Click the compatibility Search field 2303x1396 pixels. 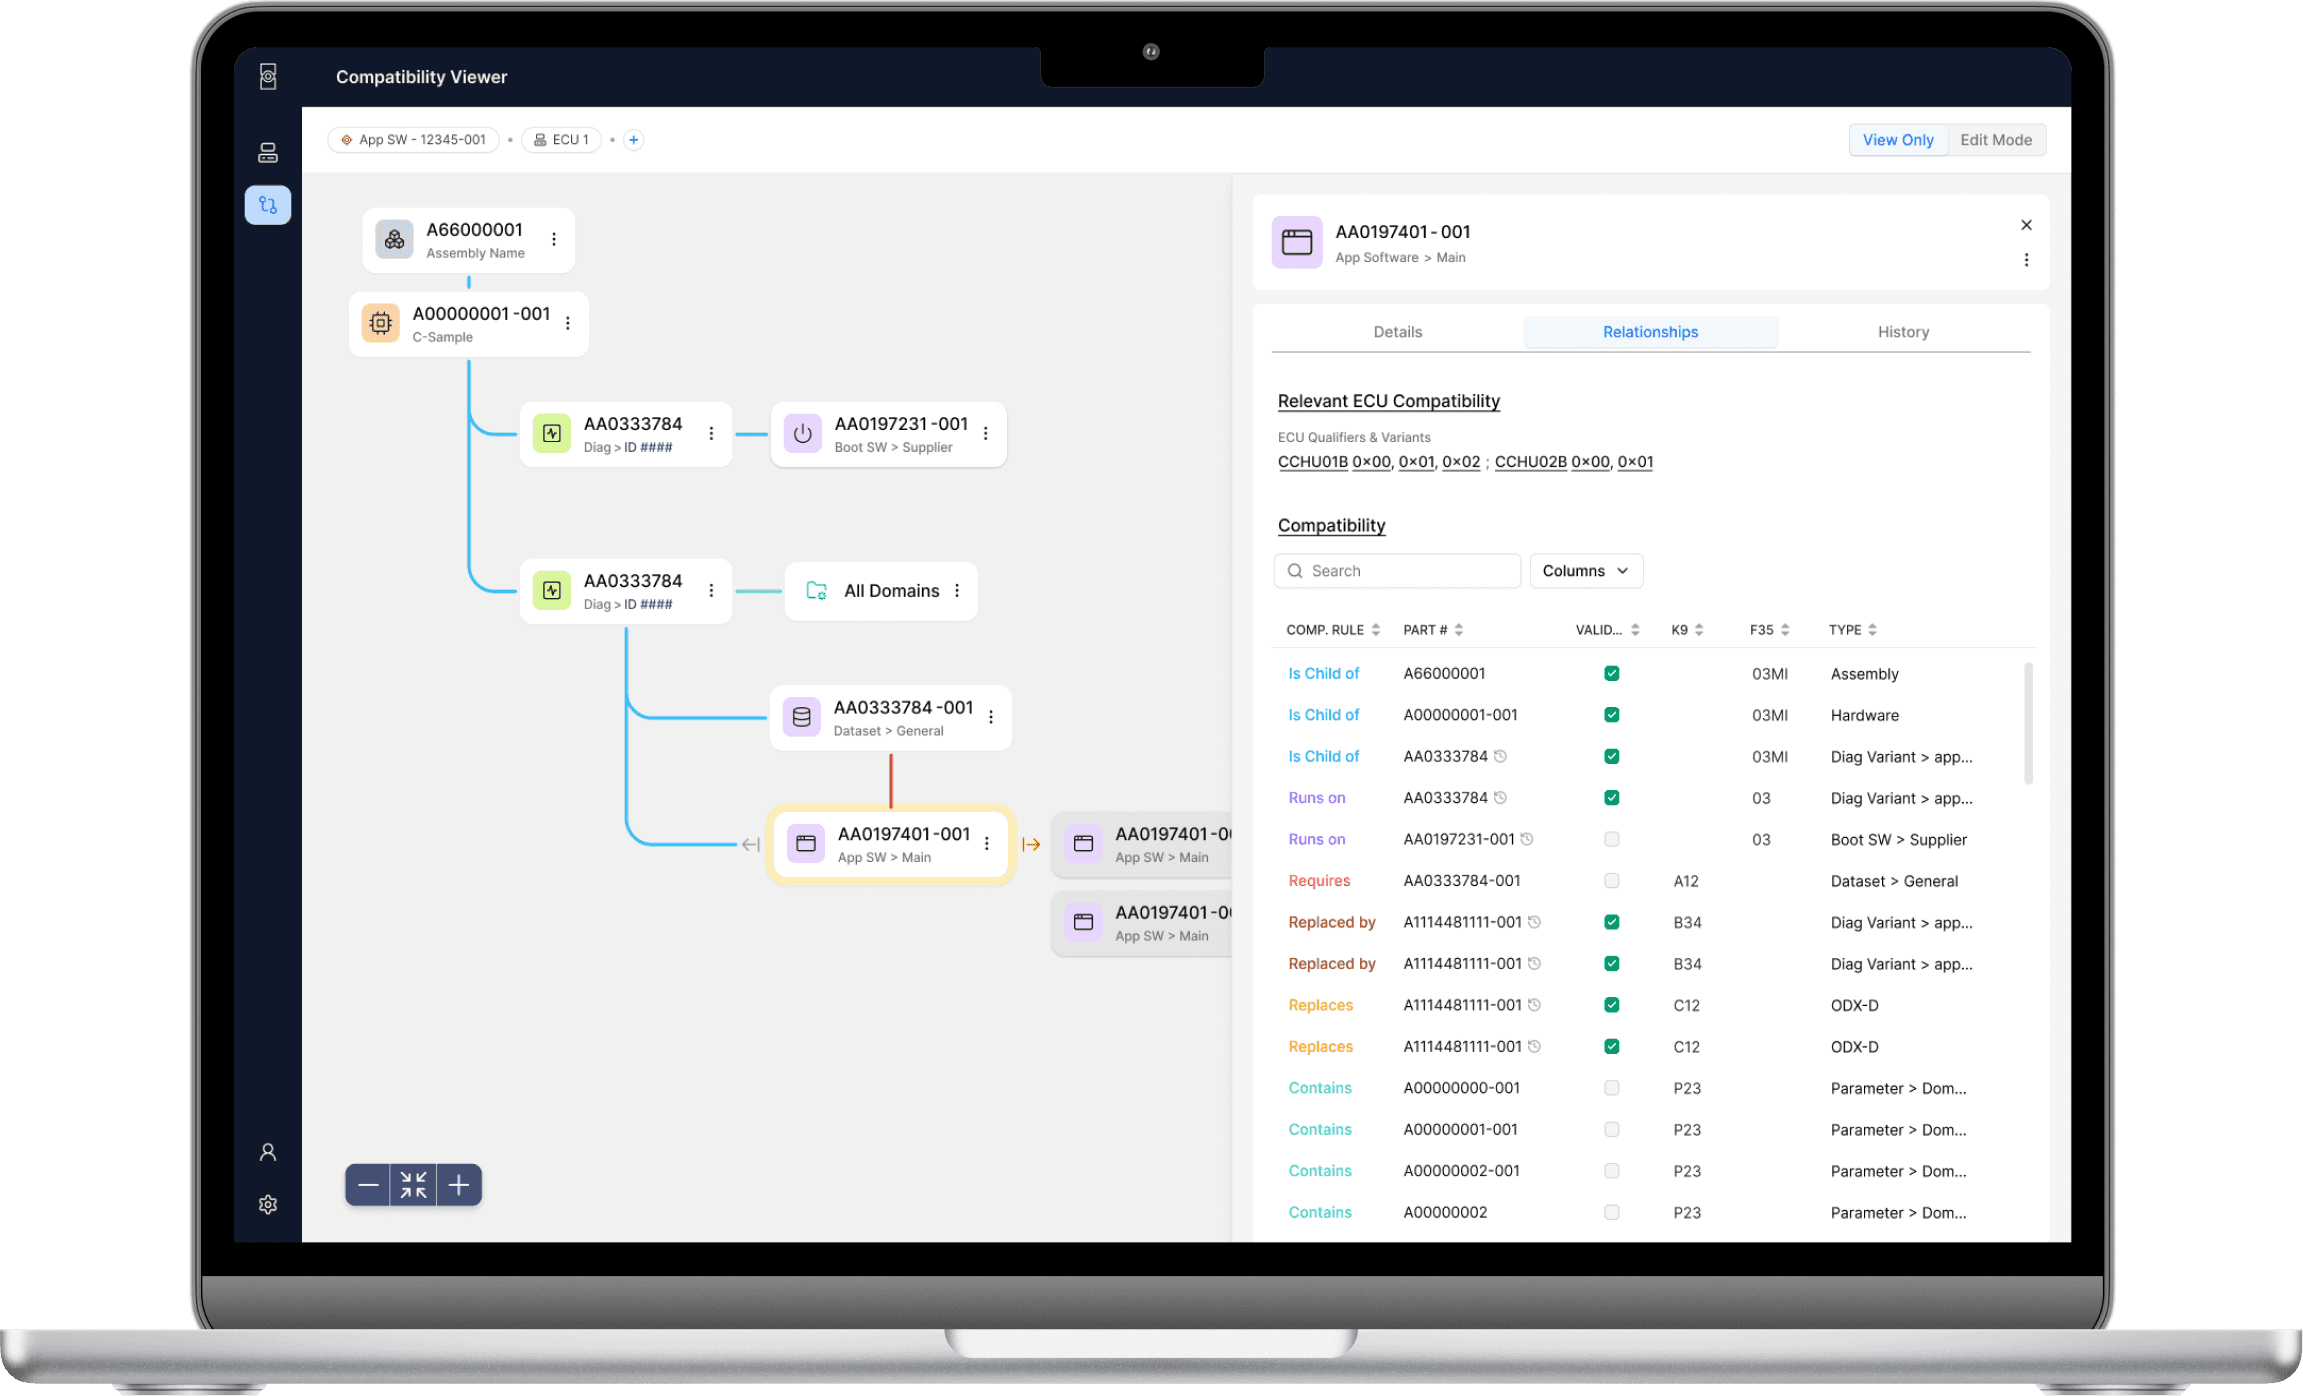[1397, 571]
